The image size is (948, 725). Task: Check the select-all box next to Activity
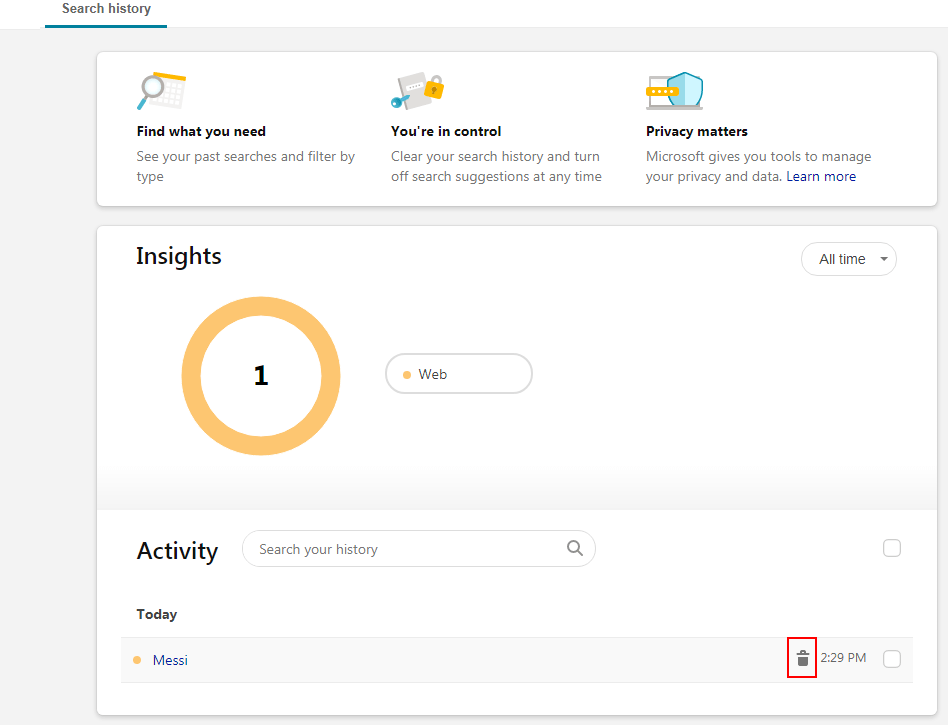(x=892, y=548)
